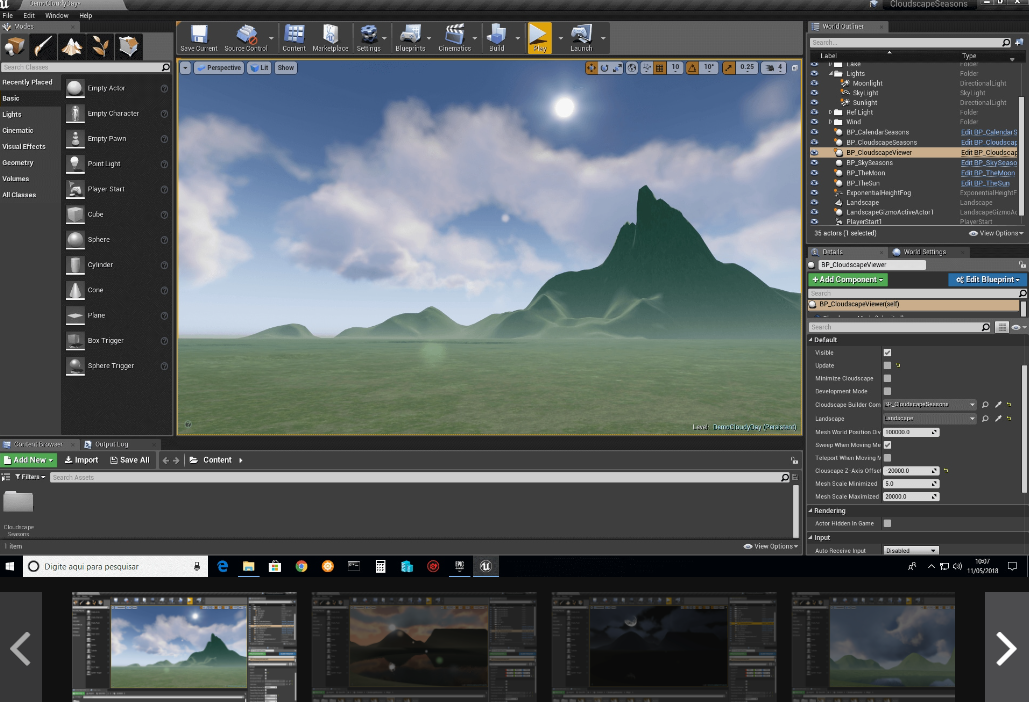Open the Lit view mode dropdown
1029x702 pixels.
tap(260, 68)
